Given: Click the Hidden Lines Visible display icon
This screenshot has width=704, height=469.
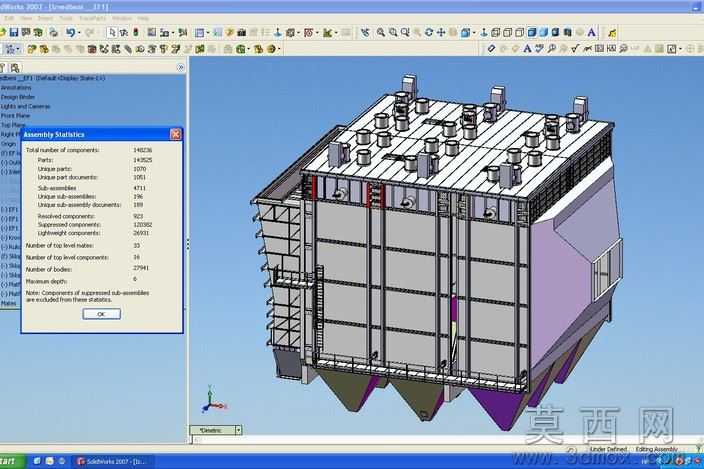Looking at the screenshot, I should (x=508, y=32).
